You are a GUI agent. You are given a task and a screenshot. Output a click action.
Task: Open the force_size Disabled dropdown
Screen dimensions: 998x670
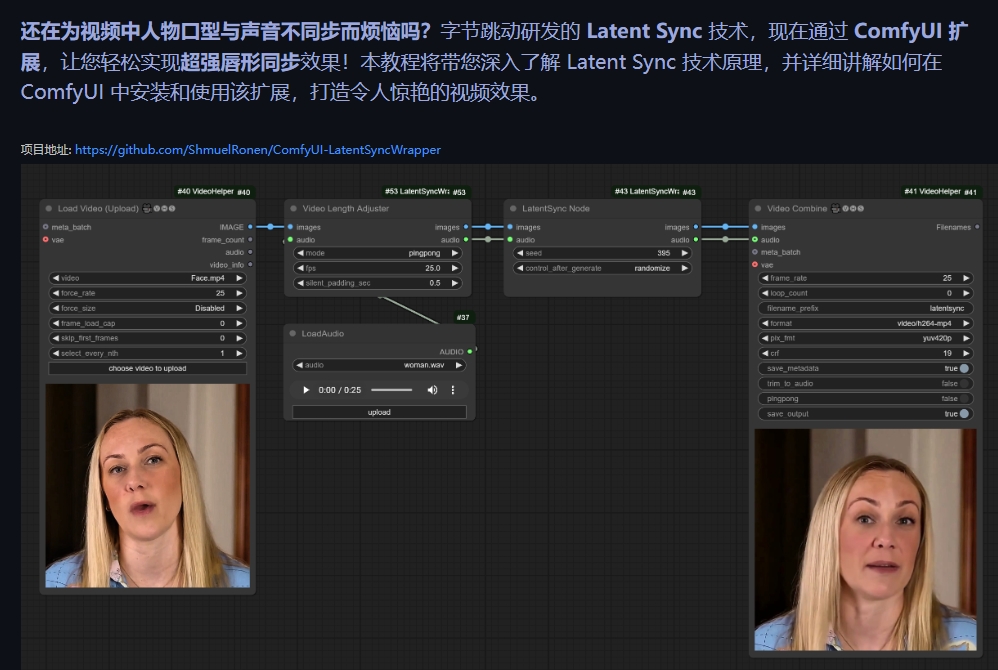pos(148,308)
